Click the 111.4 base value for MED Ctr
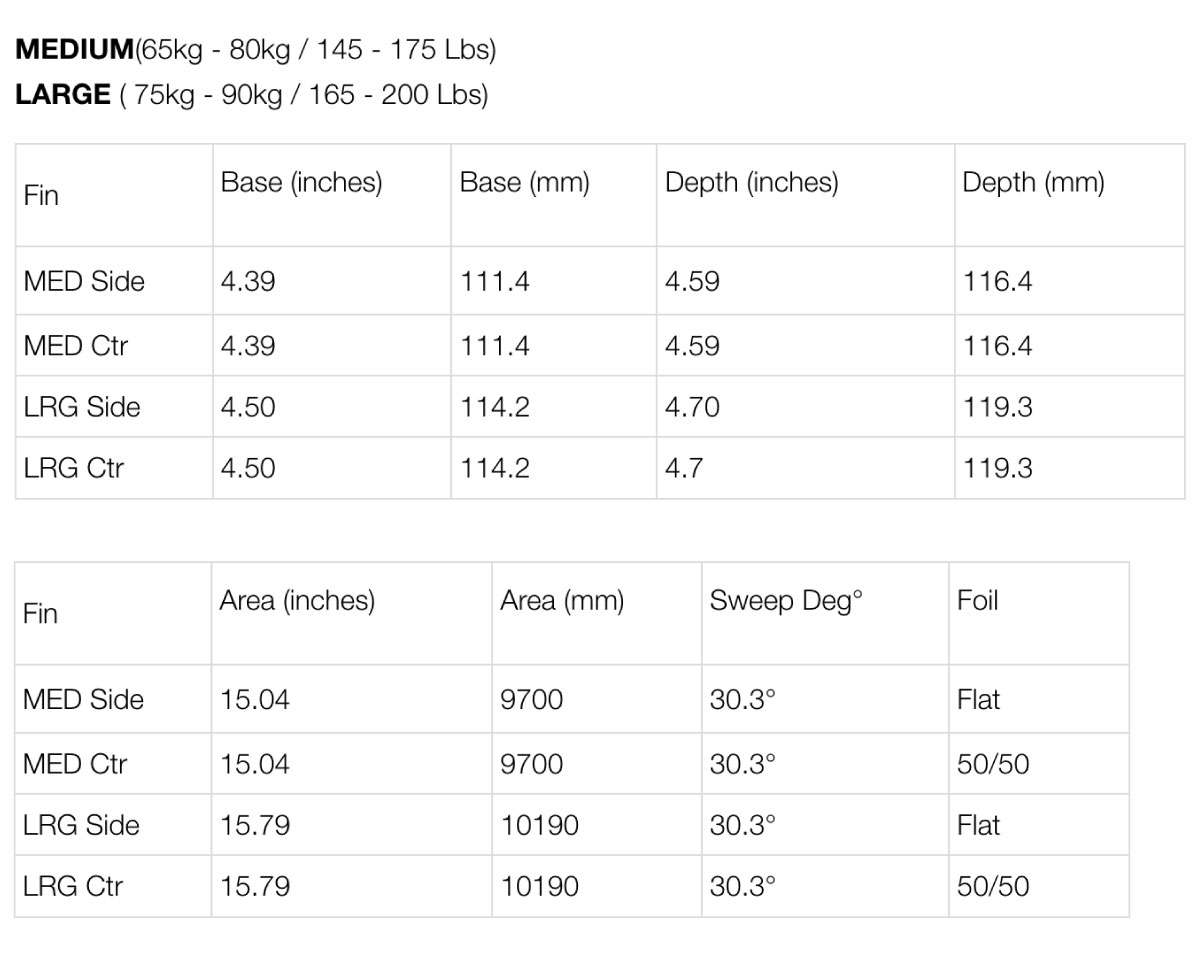This screenshot has width=1200, height=971. click(x=495, y=346)
